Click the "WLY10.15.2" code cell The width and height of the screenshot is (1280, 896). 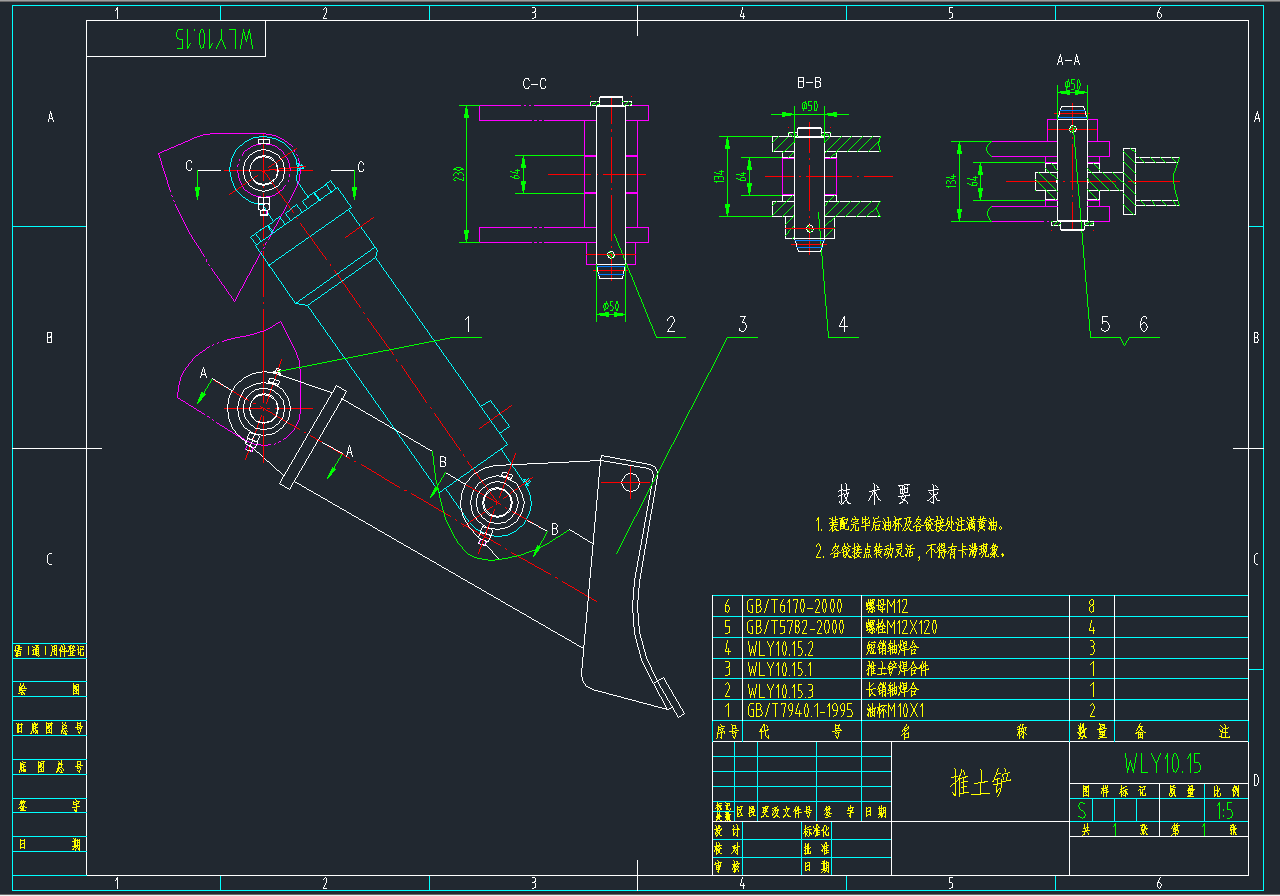click(780, 648)
